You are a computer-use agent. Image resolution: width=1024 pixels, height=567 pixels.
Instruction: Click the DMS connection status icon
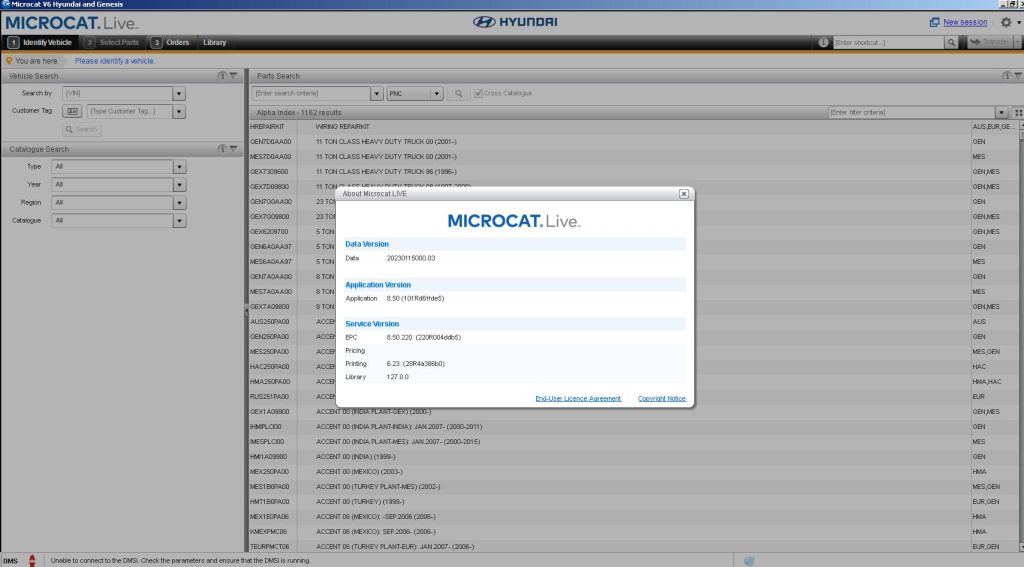click(x=32, y=560)
